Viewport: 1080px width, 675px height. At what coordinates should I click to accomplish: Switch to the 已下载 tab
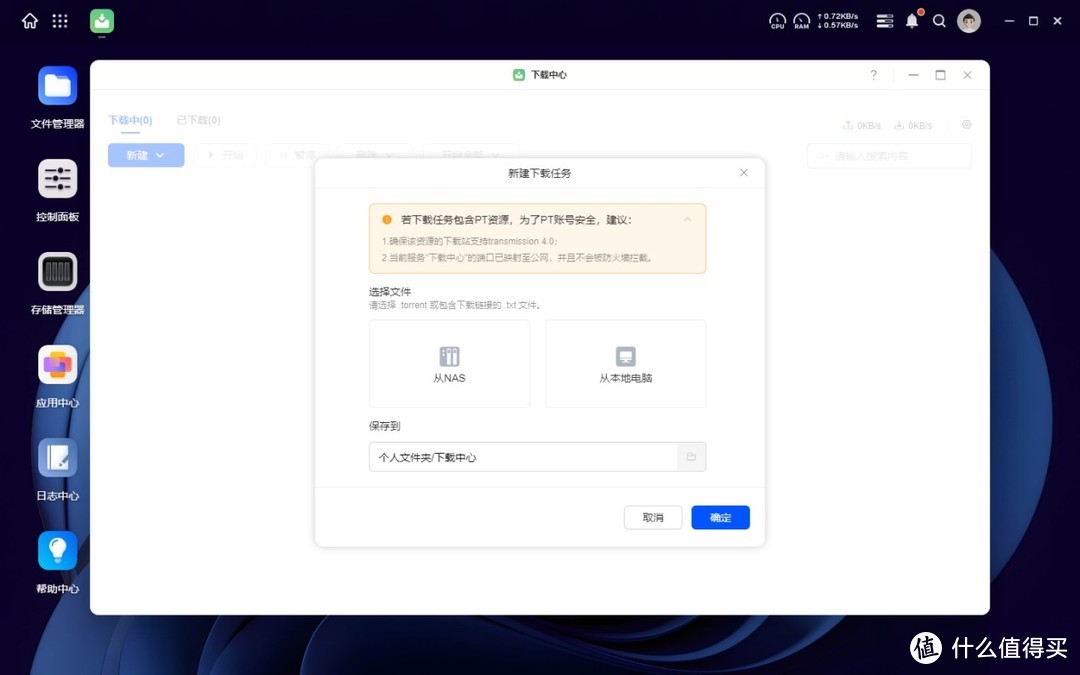click(x=197, y=119)
